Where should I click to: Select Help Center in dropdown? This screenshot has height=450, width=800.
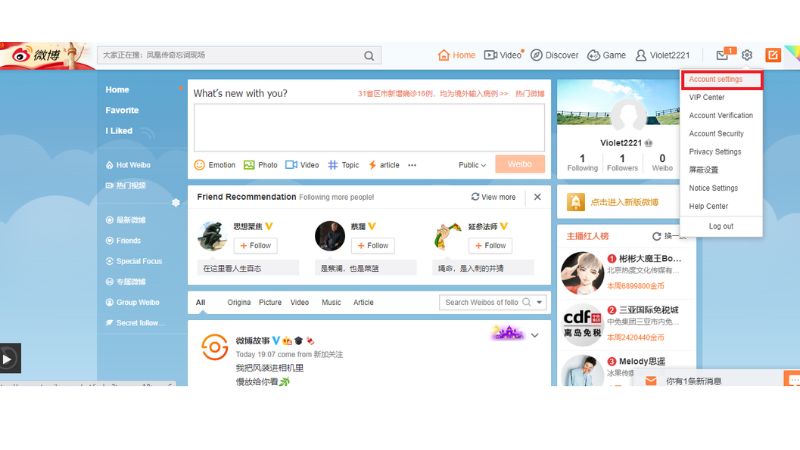pyautogui.click(x=708, y=207)
